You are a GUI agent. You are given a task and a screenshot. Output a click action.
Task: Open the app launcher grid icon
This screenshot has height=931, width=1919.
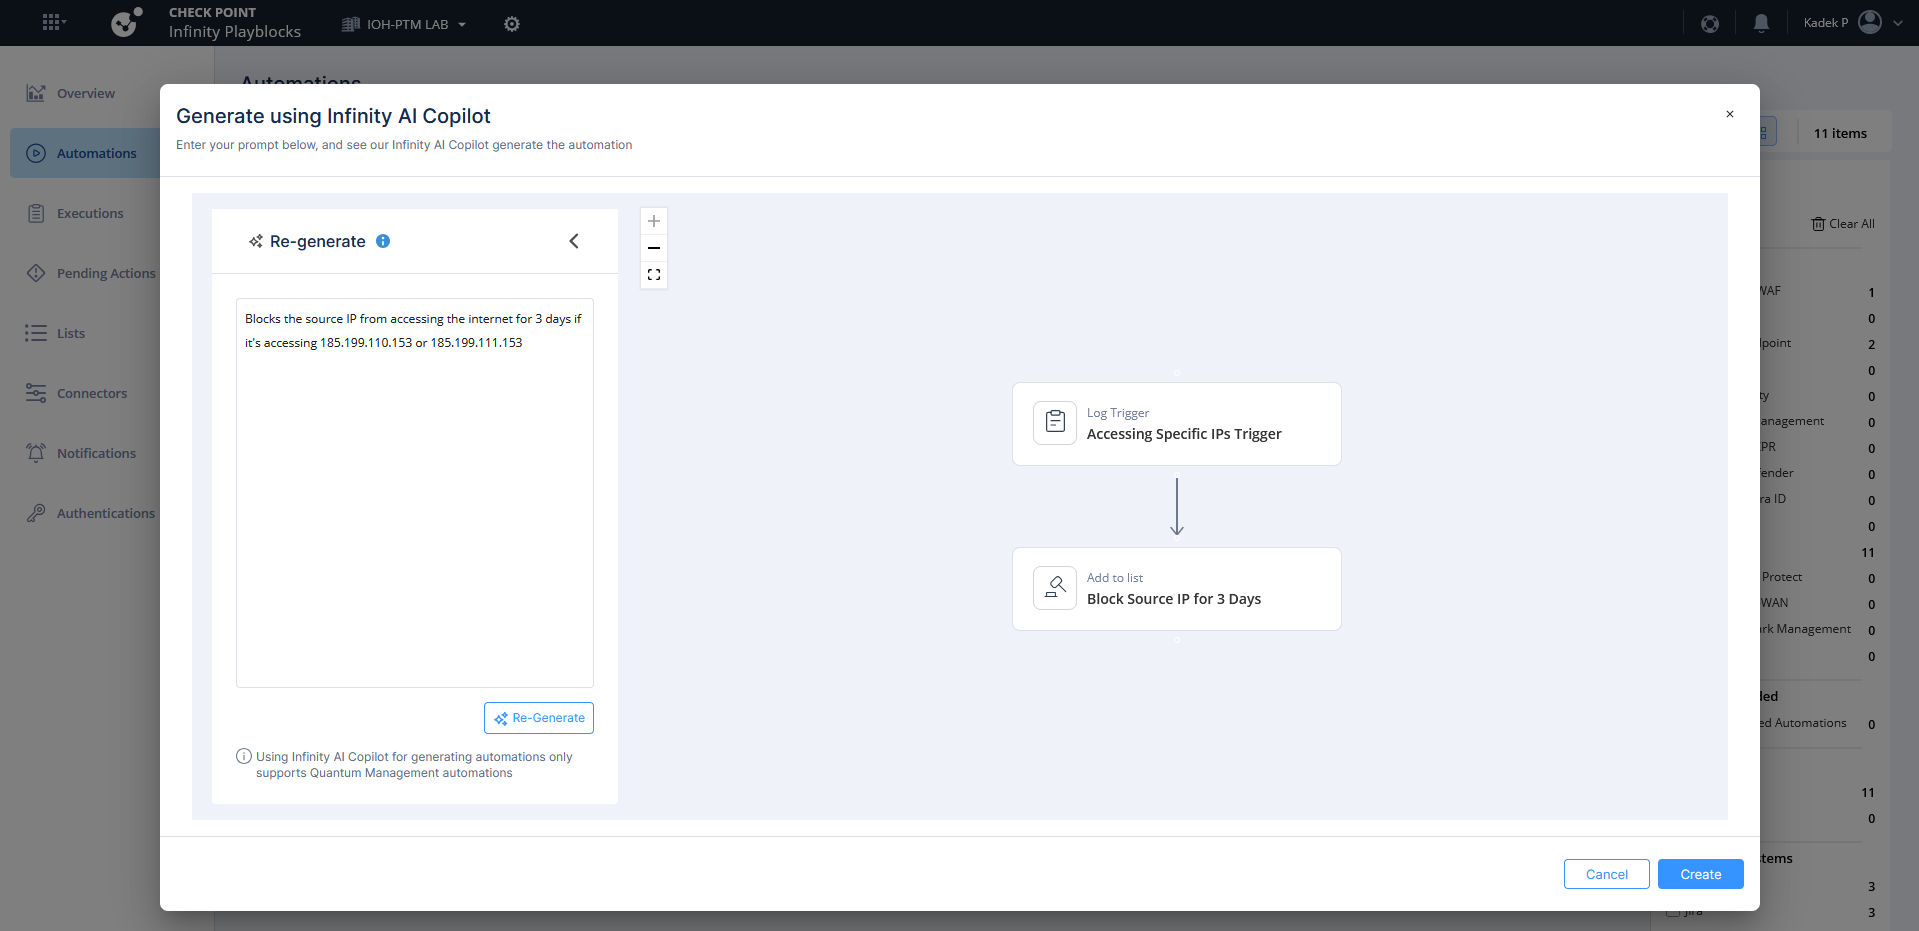coord(53,22)
